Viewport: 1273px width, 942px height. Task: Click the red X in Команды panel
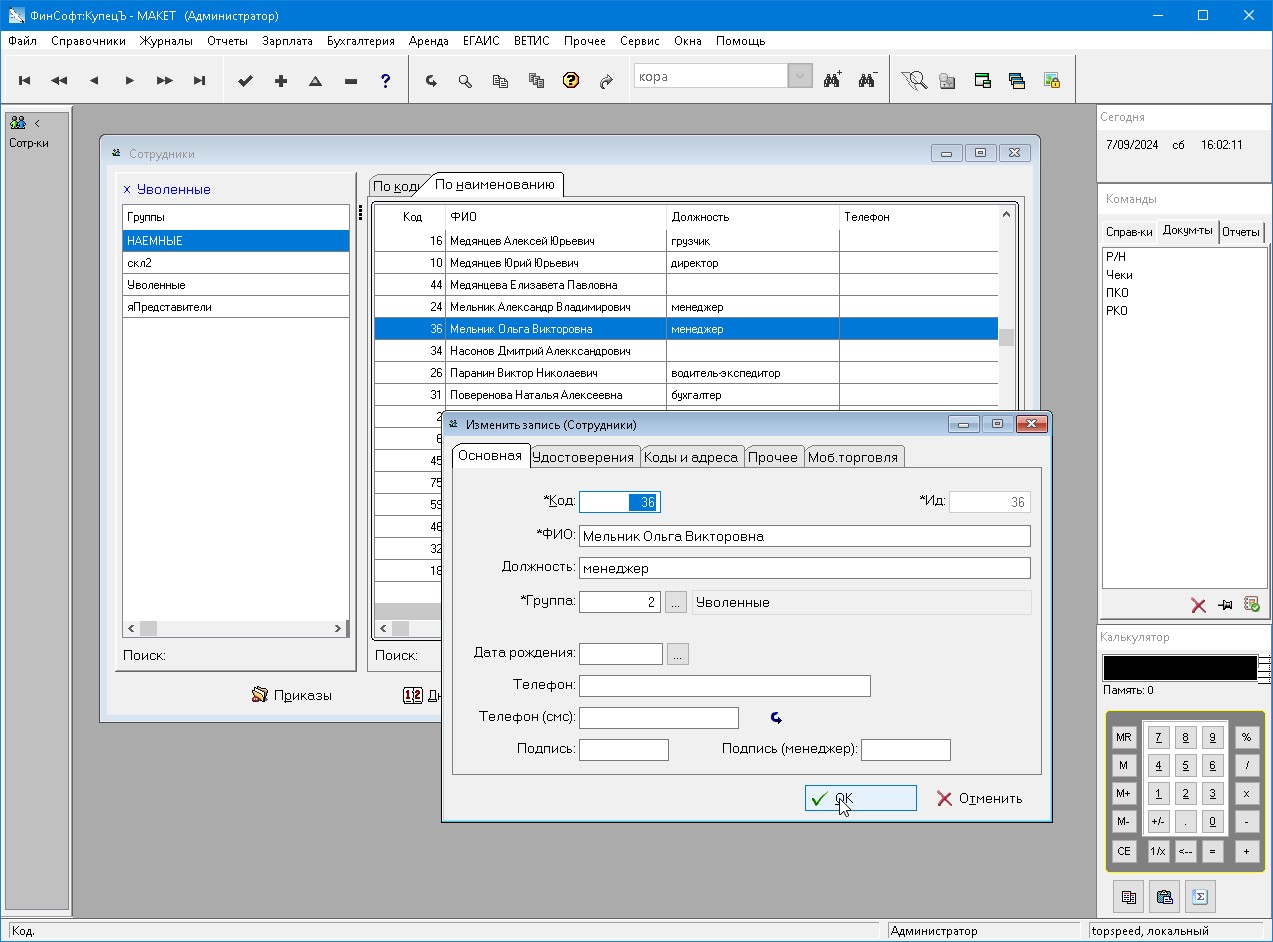(x=1198, y=605)
